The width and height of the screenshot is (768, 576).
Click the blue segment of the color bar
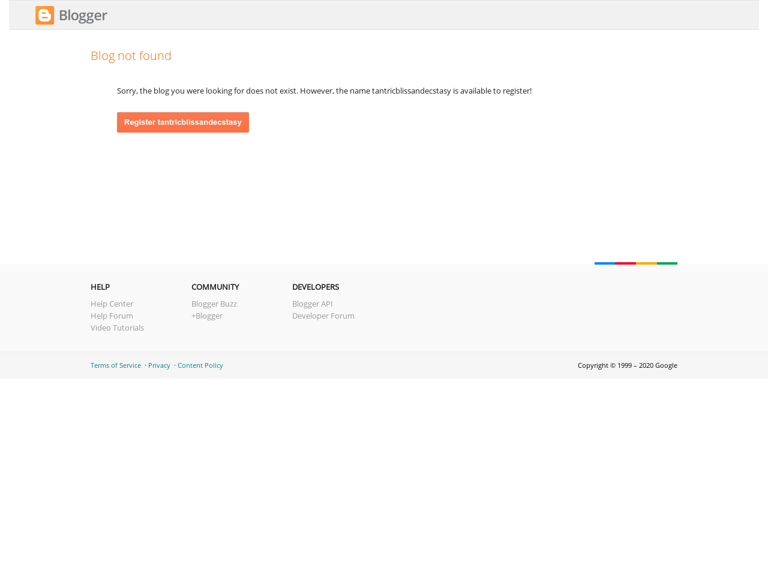point(604,263)
